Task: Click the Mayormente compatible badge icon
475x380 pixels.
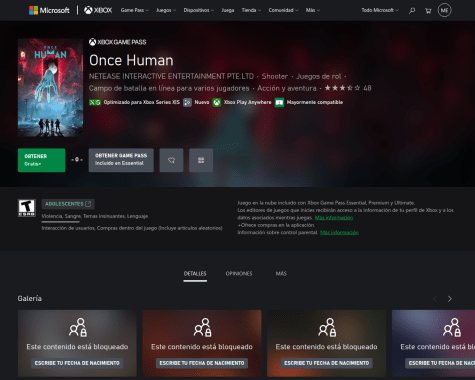Action: click(279, 102)
